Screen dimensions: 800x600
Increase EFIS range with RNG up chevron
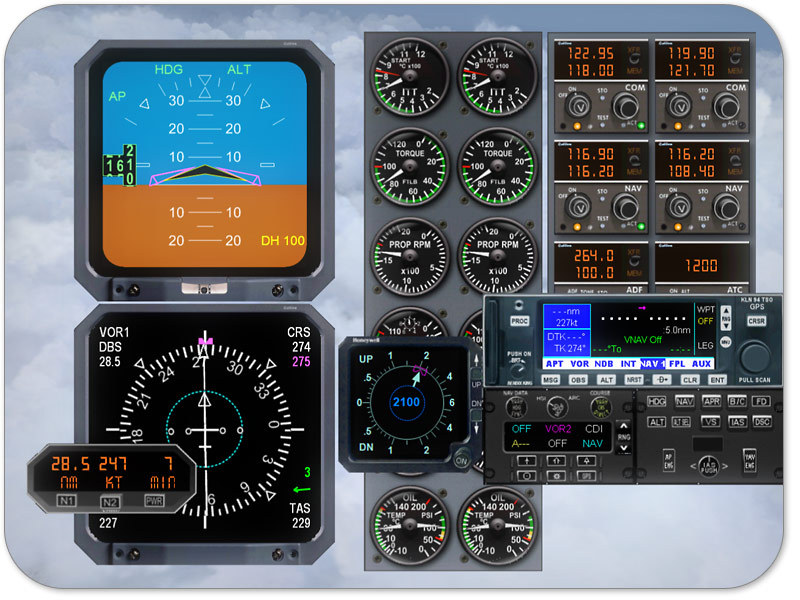tap(624, 426)
